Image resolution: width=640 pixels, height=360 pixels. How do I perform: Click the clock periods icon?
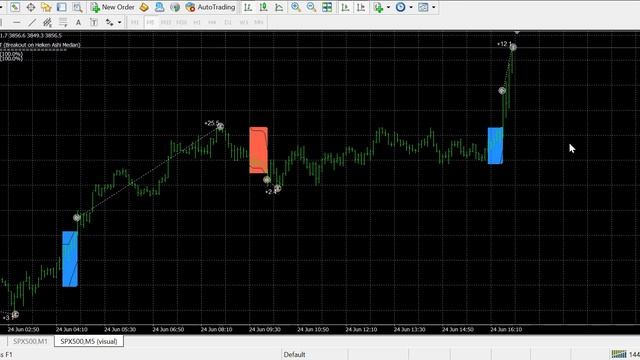click(401, 7)
